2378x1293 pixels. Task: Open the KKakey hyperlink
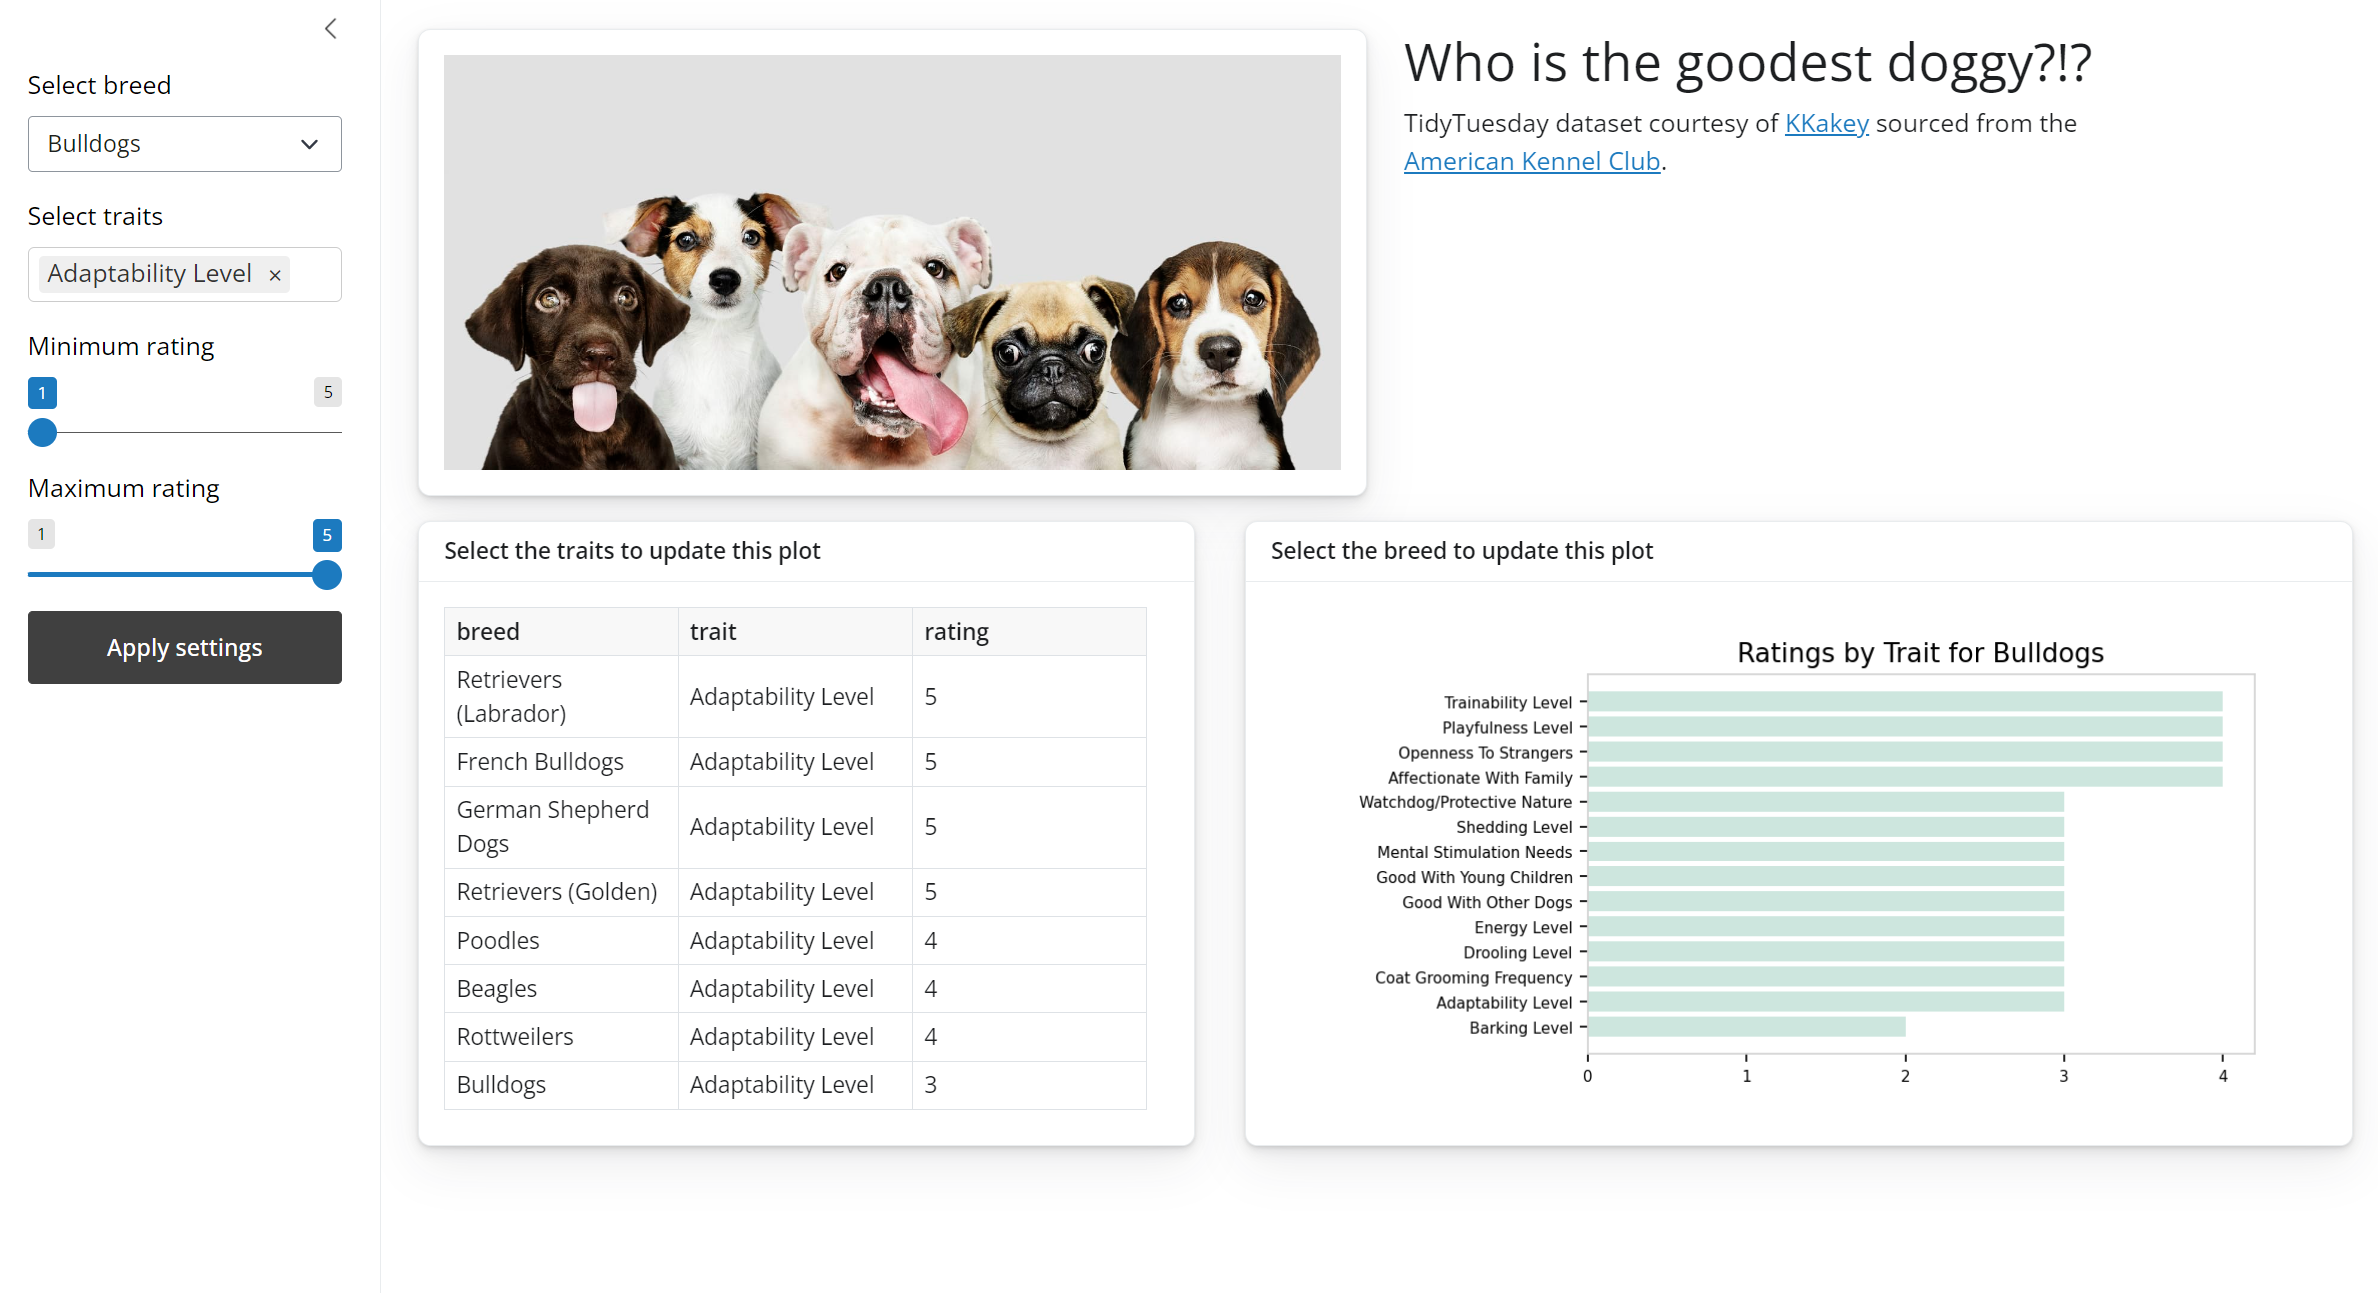tap(1826, 122)
